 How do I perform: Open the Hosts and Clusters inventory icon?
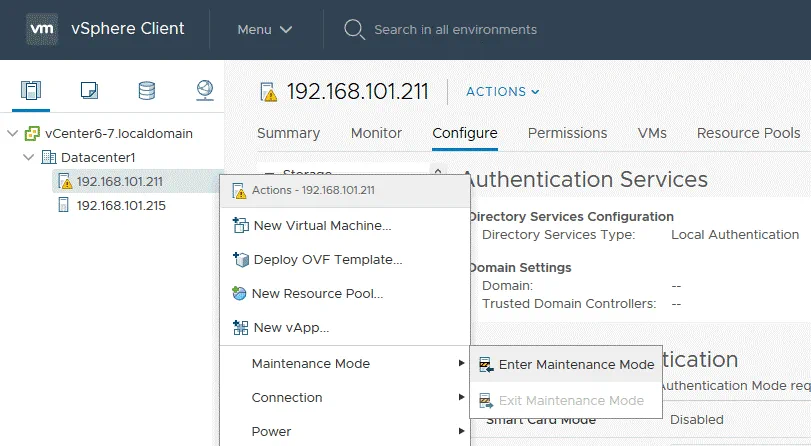31,91
